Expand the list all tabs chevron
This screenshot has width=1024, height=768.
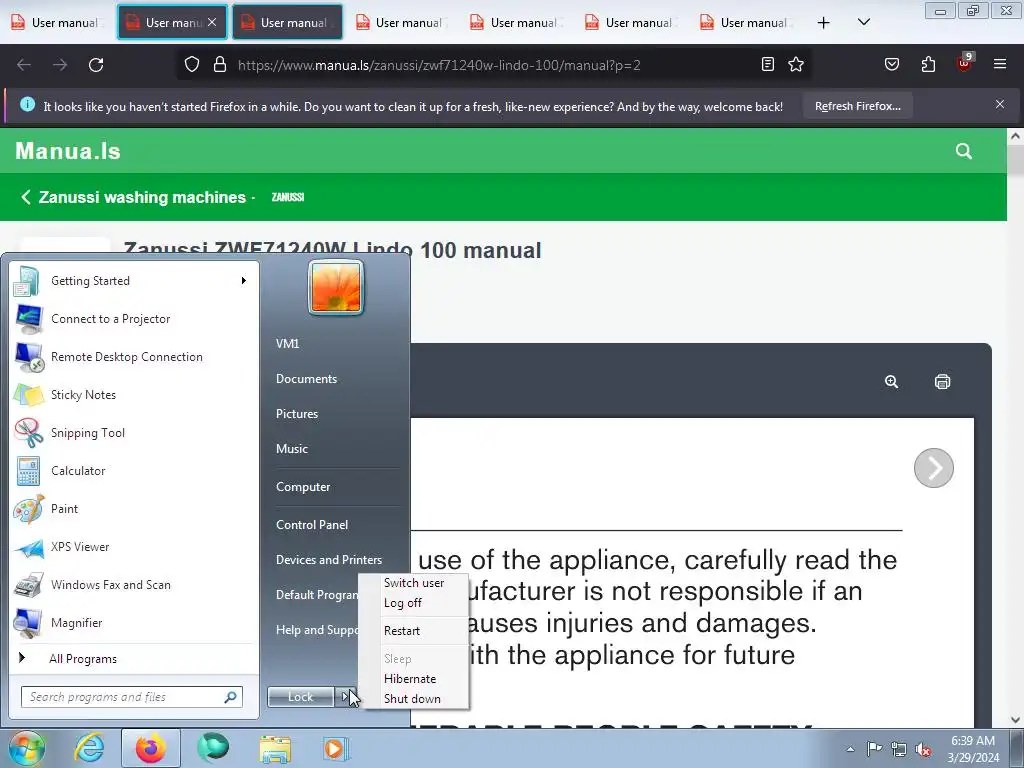tap(863, 23)
